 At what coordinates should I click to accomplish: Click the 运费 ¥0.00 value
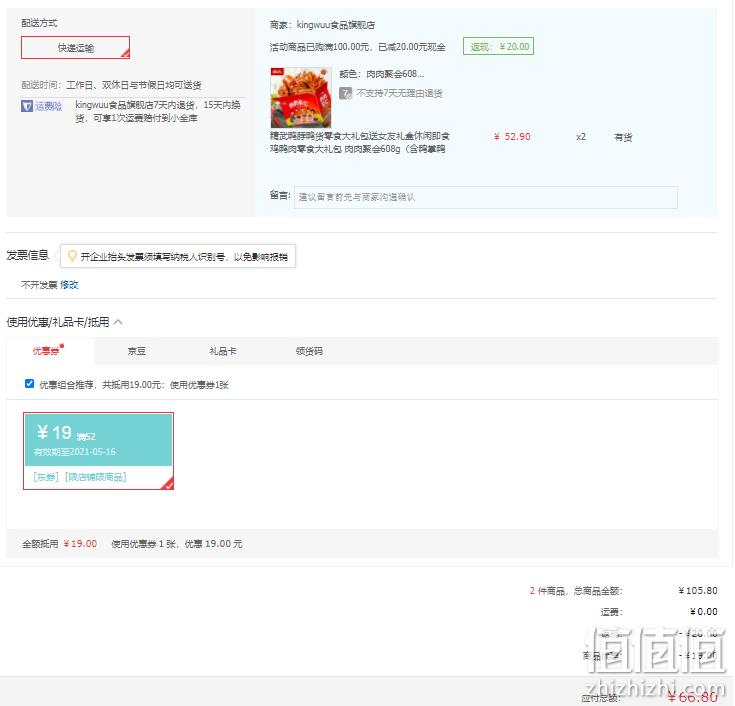tap(704, 612)
